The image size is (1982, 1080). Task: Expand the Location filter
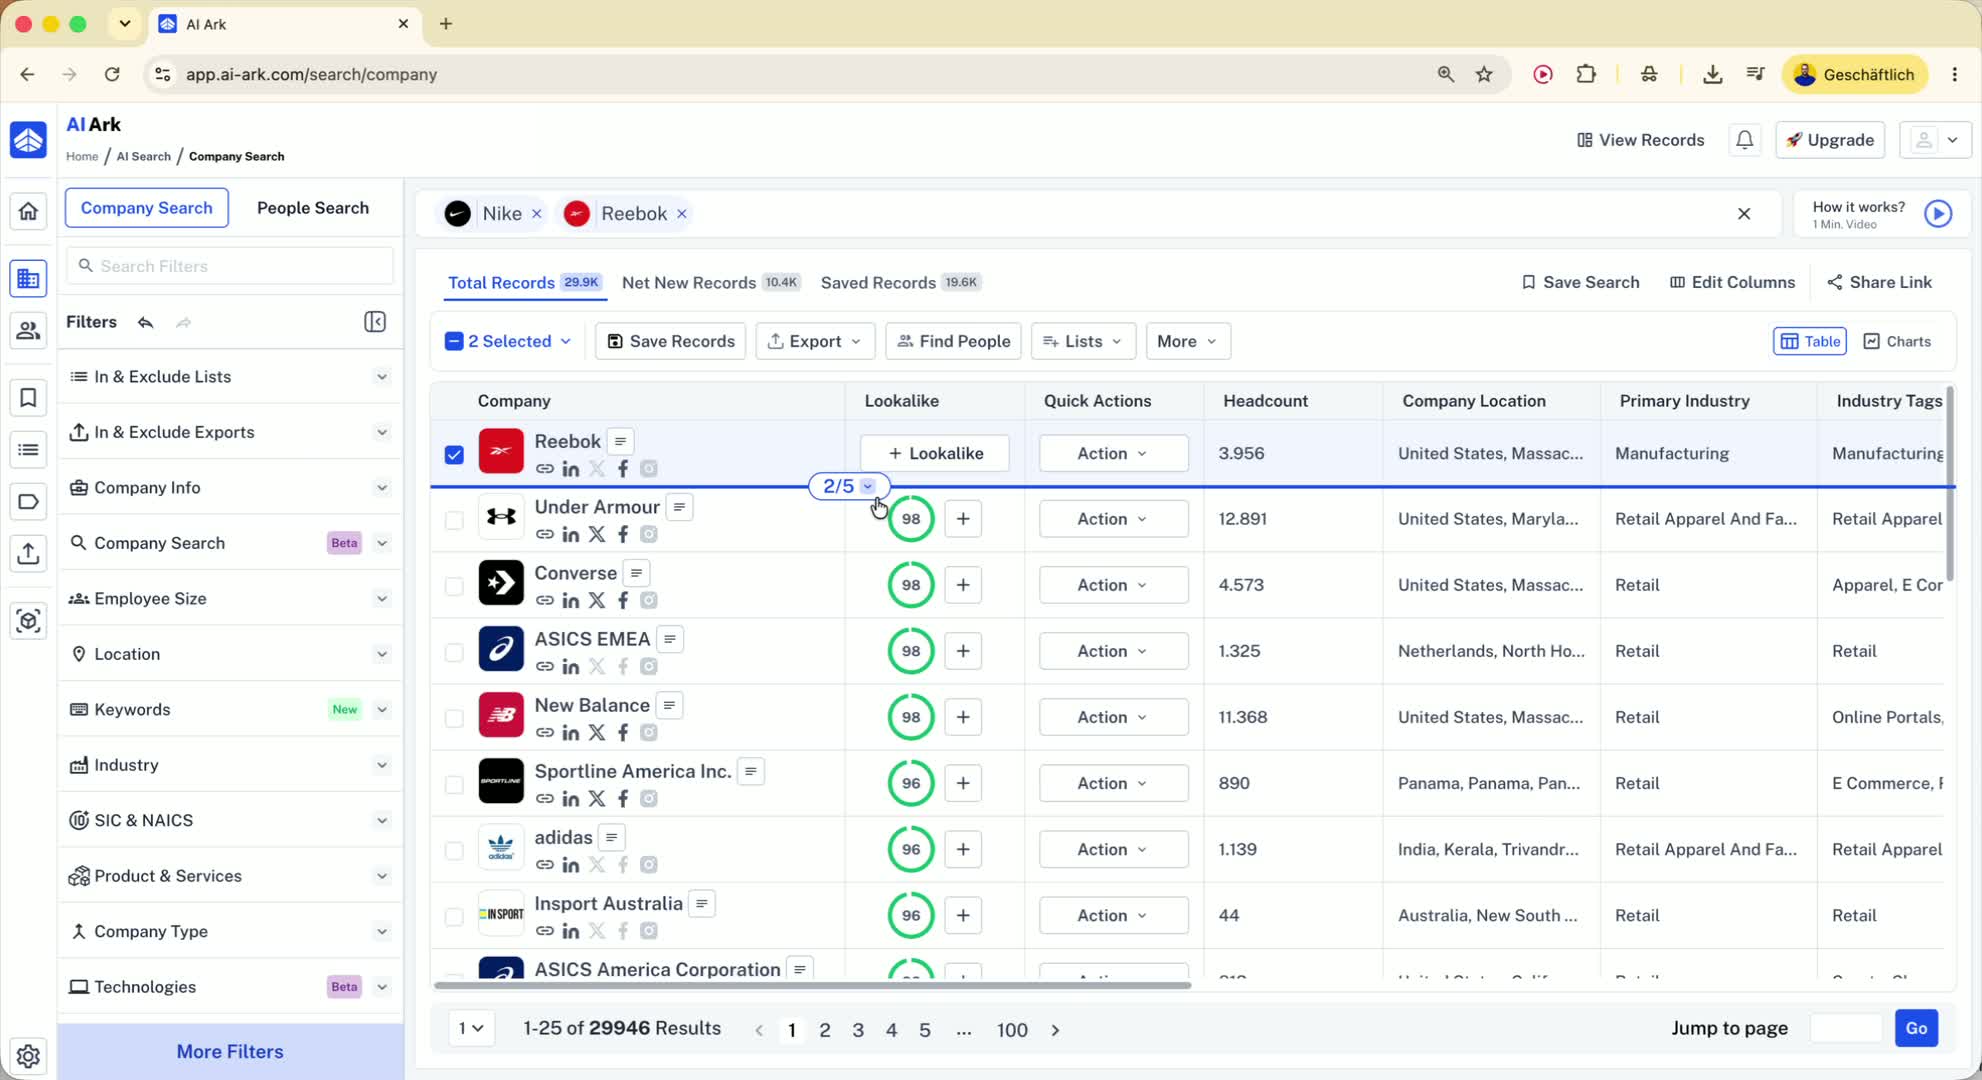pyautogui.click(x=230, y=654)
